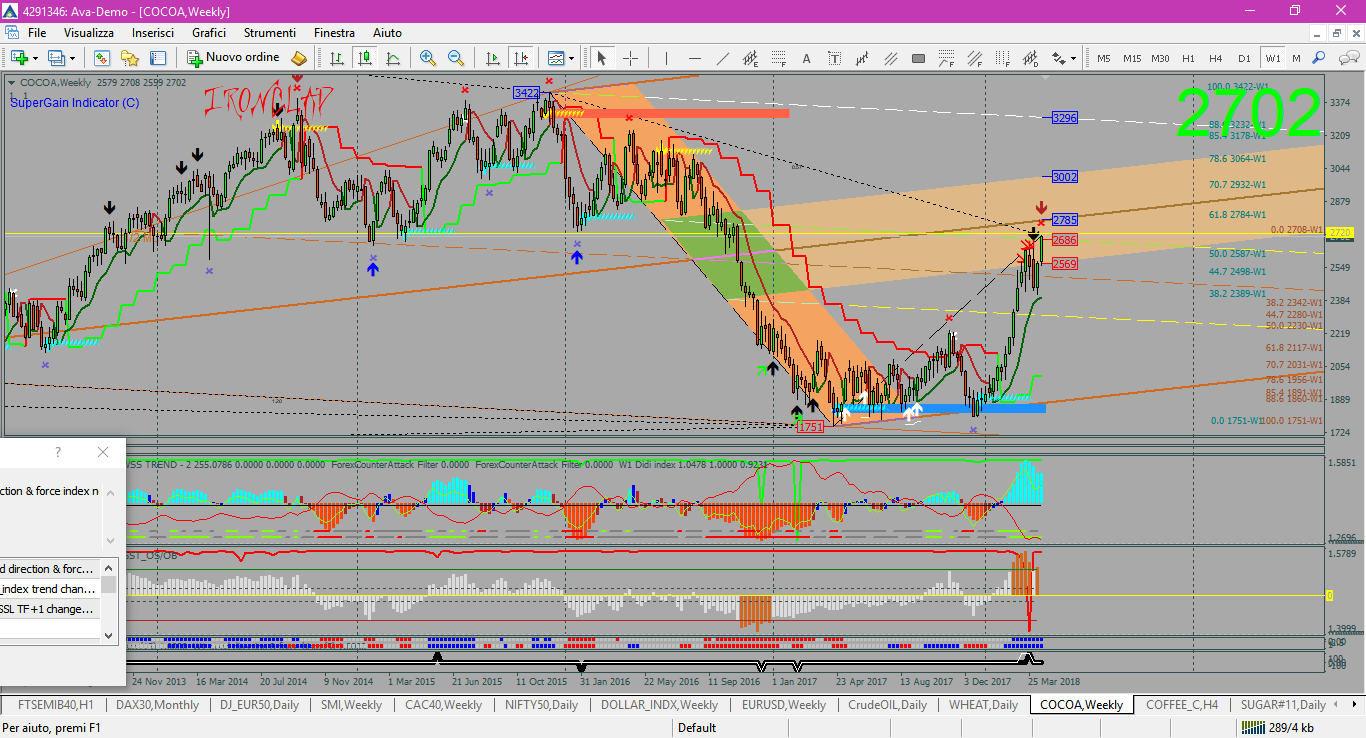The width and height of the screenshot is (1366, 738).
Task: Open the File menu
Action: coord(37,33)
